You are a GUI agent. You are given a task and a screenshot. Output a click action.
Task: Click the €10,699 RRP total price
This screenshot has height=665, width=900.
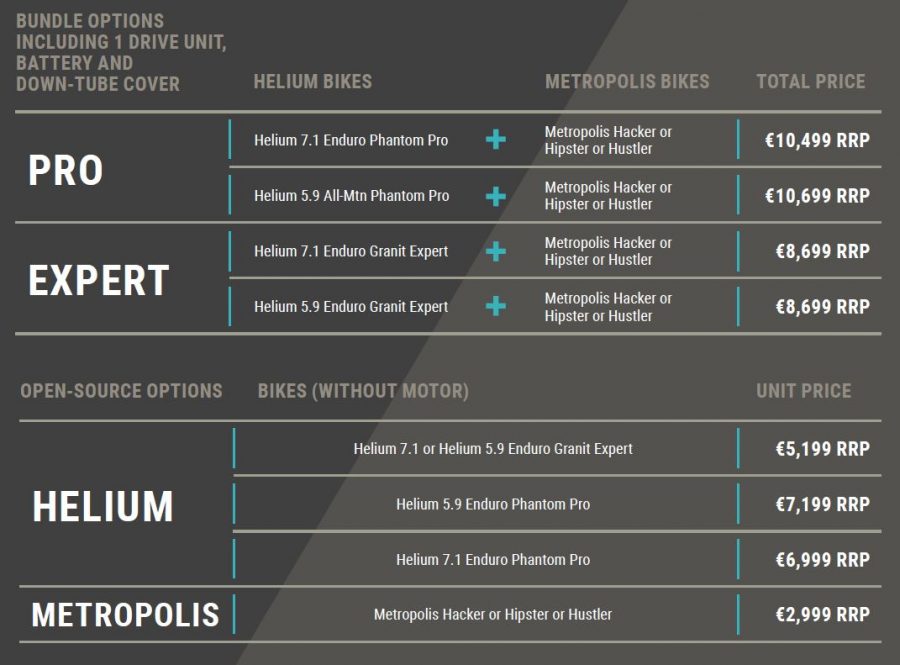[x=817, y=196]
